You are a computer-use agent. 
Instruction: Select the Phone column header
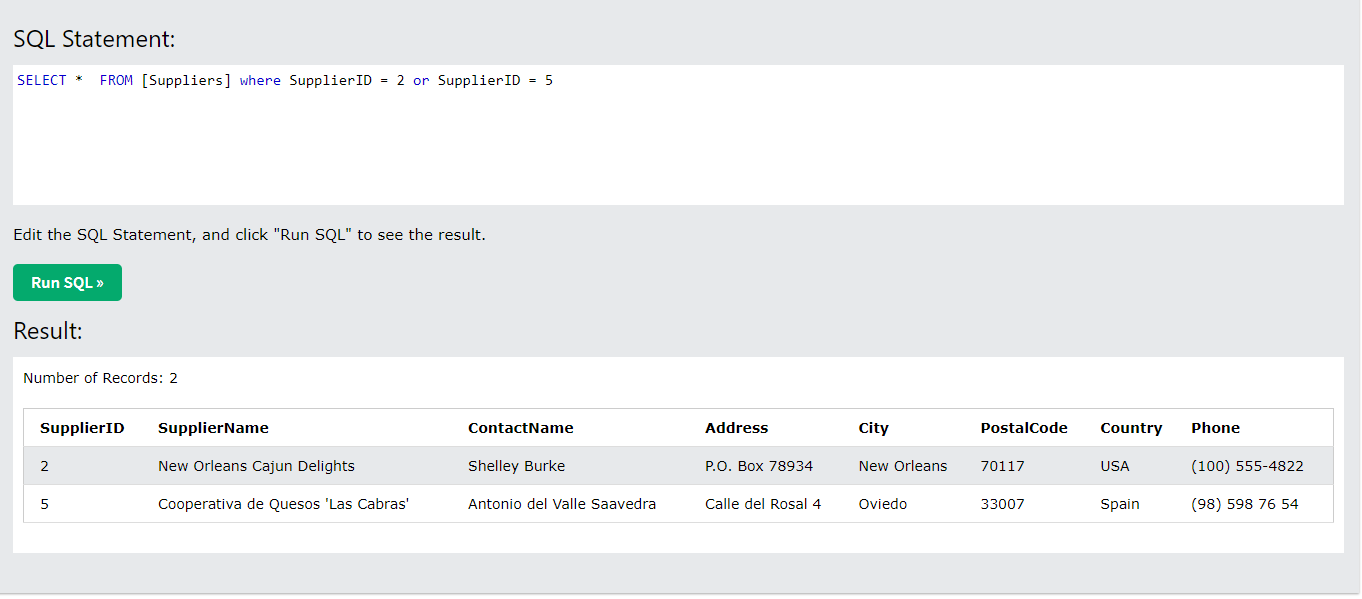1215,428
